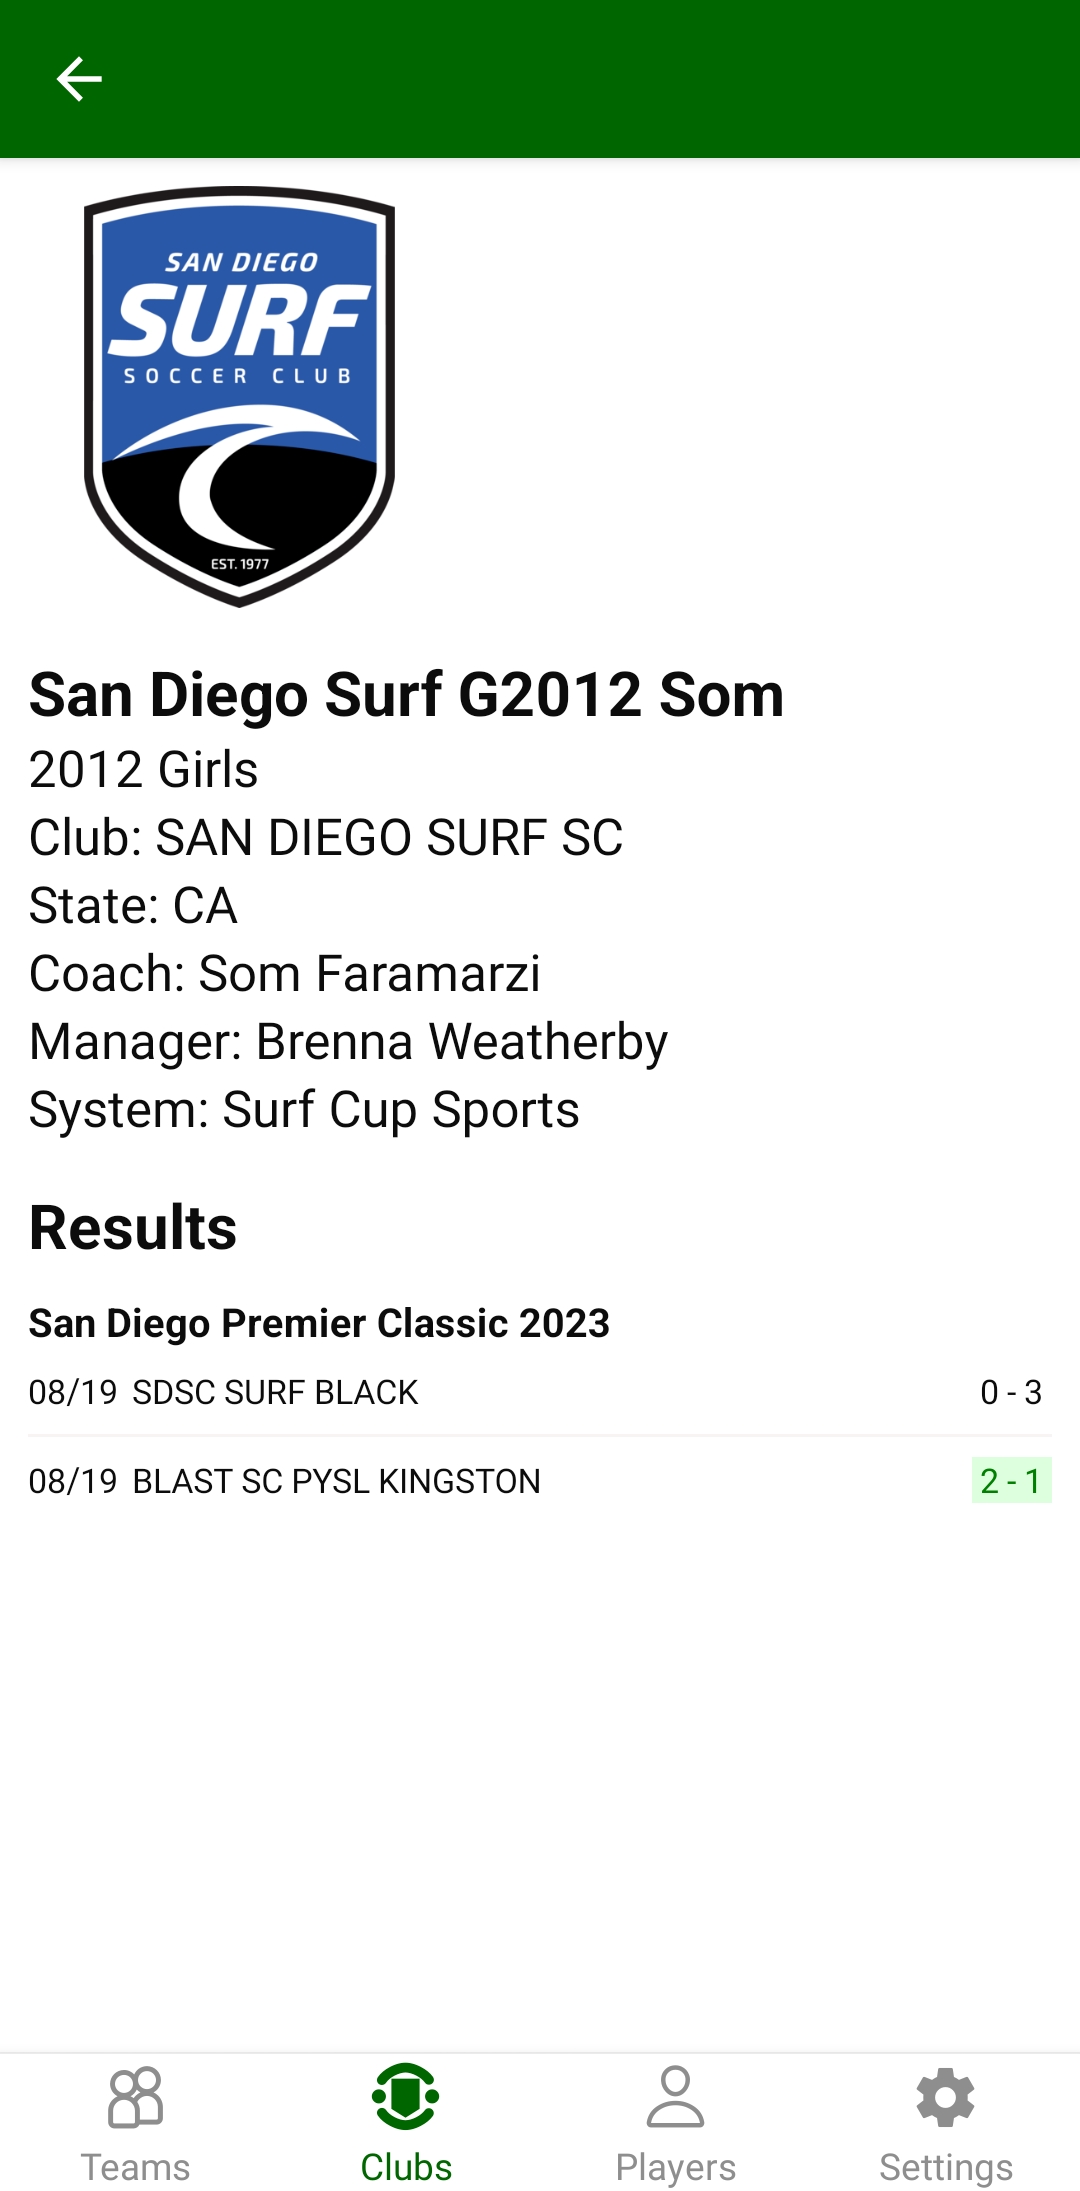Image resolution: width=1080 pixels, height=2191 pixels.
Task: Open the BLAST SC PYSL KINGSTON match
Action: coord(336,1481)
